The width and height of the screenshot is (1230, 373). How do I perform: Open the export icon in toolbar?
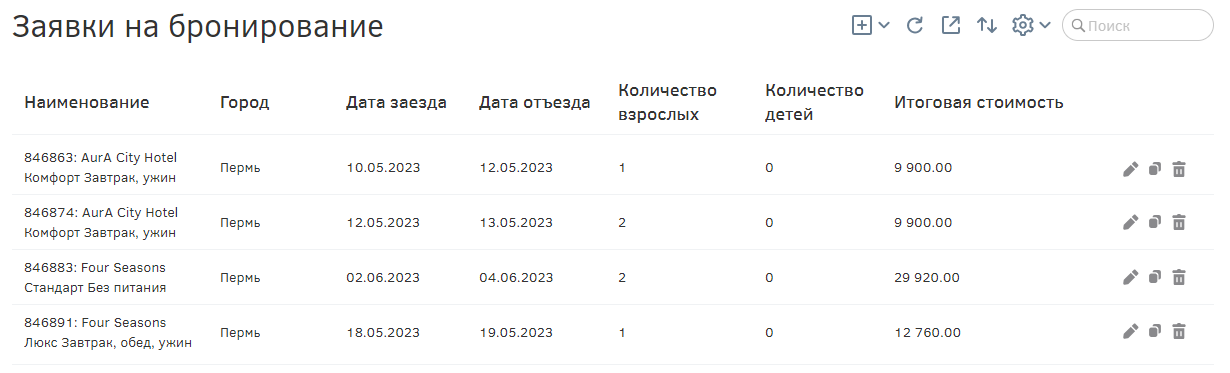point(951,26)
